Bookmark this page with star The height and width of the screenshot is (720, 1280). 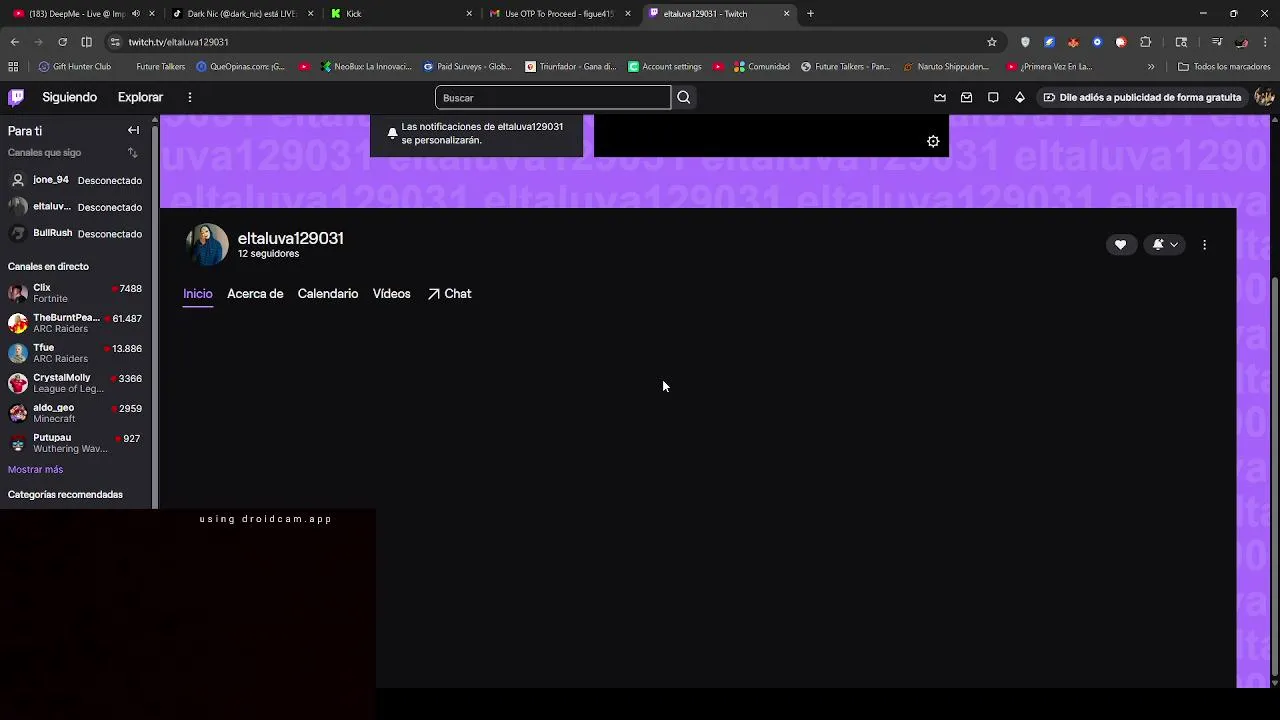pyautogui.click(x=992, y=42)
